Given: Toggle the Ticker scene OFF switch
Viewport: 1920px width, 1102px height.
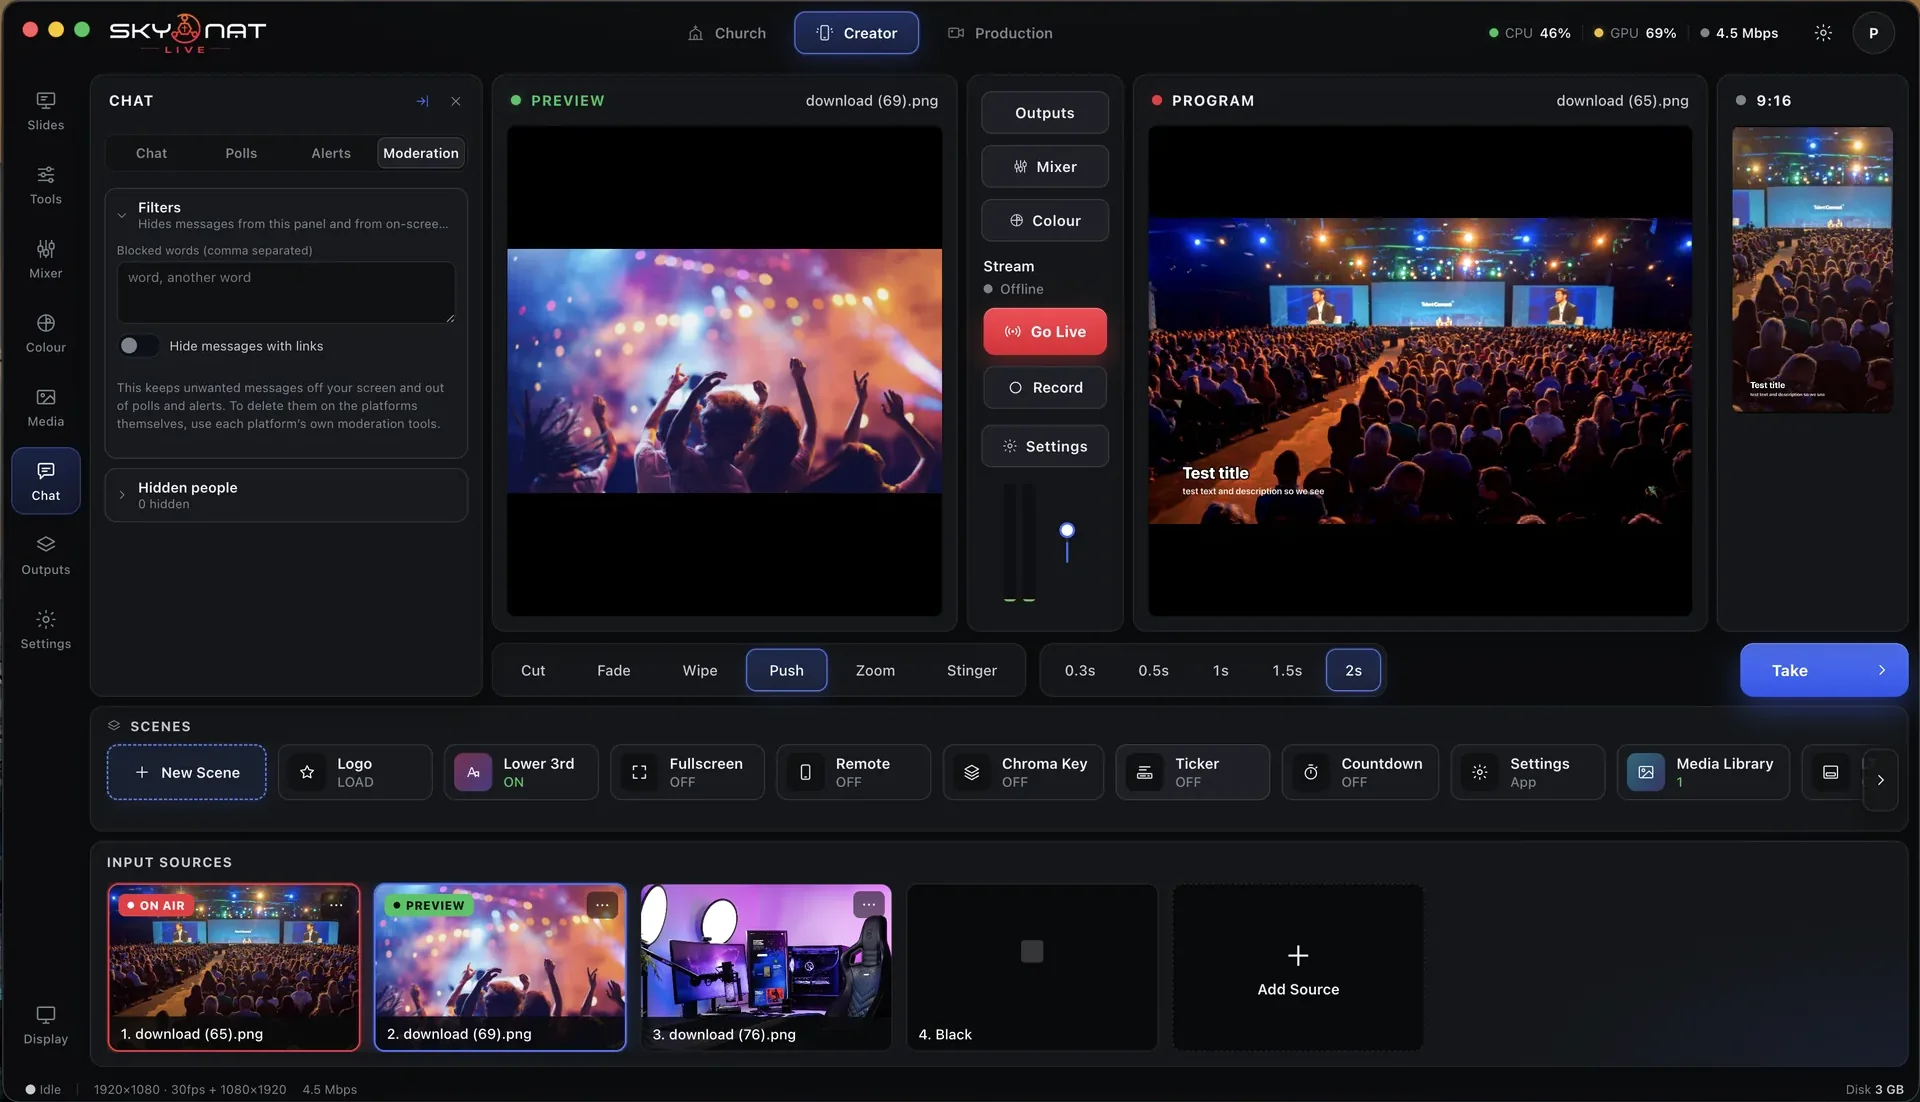Looking at the screenshot, I should (x=1192, y=772).
